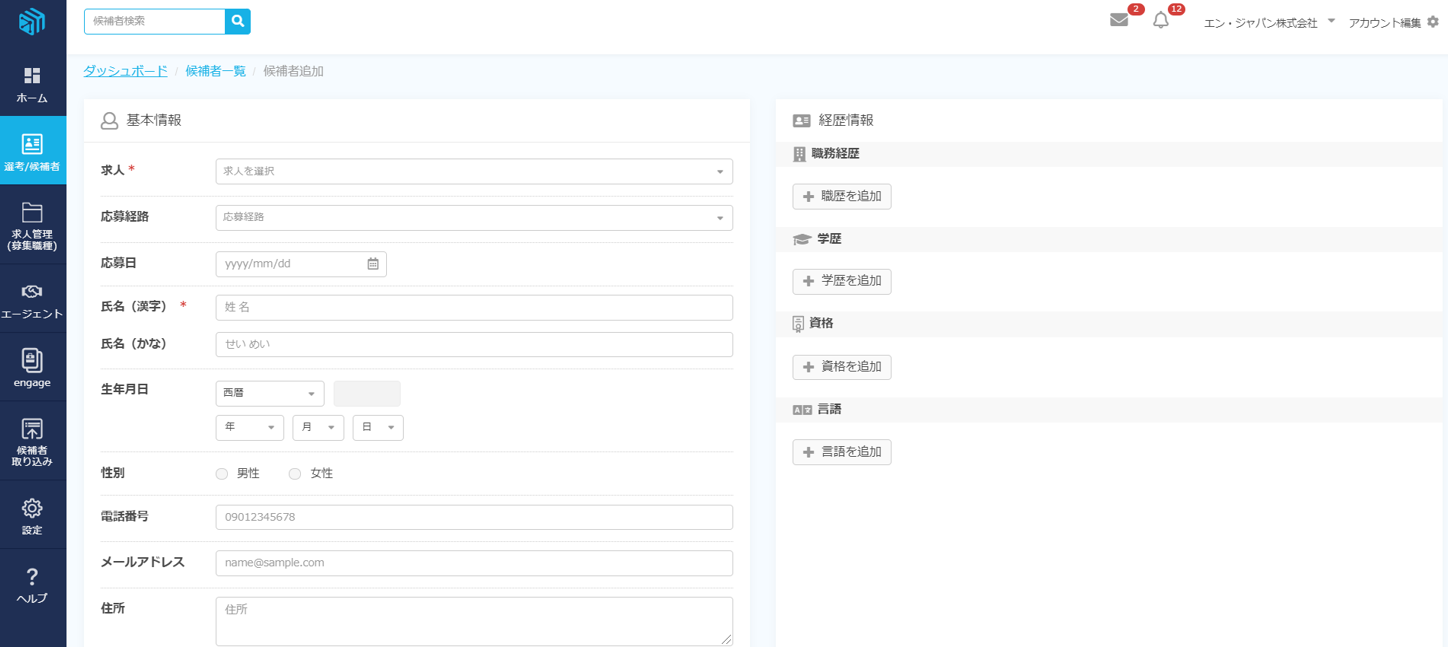Open the ヘルプ question mark icon
This screenshot has width=1448, height=648.
[32, 577]
